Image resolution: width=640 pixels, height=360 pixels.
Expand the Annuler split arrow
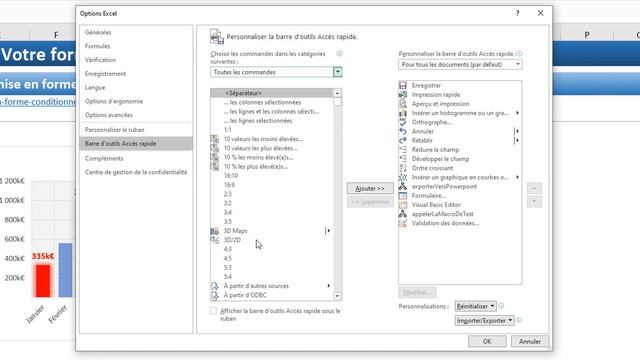click(517, 131)
